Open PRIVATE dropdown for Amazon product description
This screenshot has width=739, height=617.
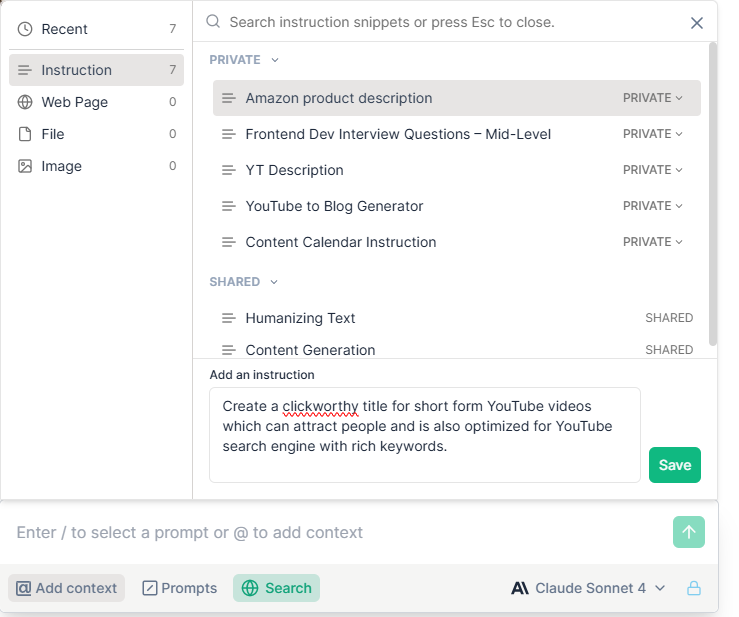(x=652, y=98)
